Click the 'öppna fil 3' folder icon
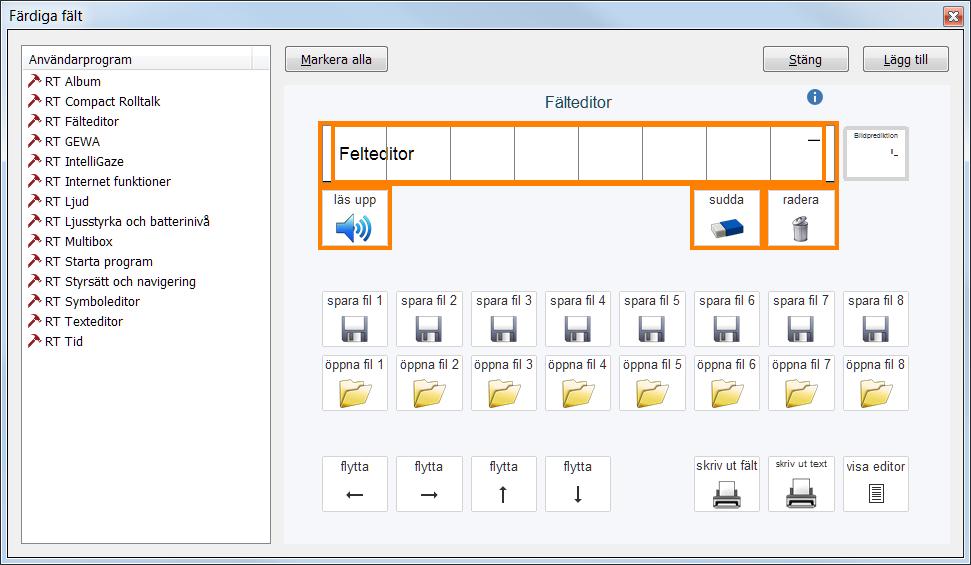The height and width of the screenshot is (565, 971). tap(504, 393)
